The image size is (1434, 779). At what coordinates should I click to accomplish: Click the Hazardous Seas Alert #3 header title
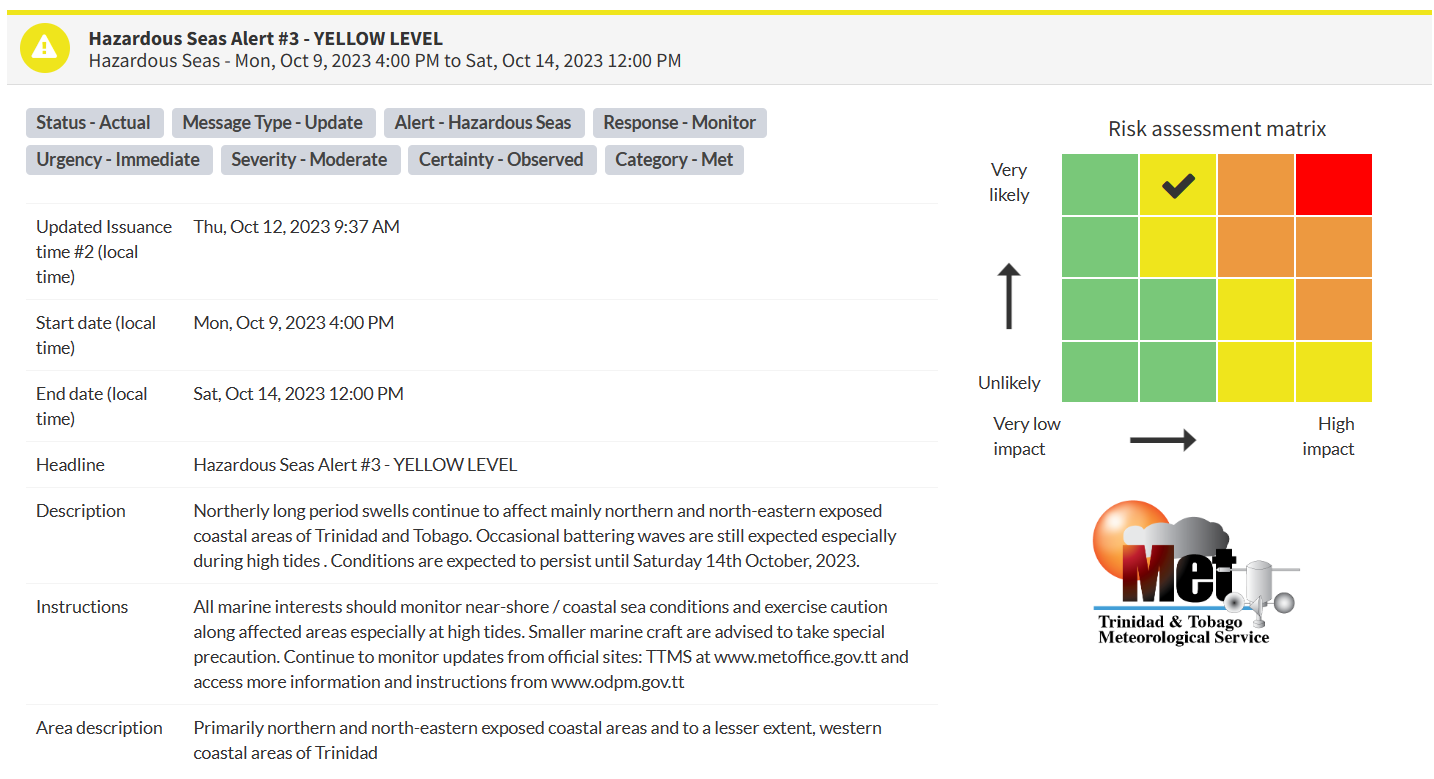pos(266,39)
